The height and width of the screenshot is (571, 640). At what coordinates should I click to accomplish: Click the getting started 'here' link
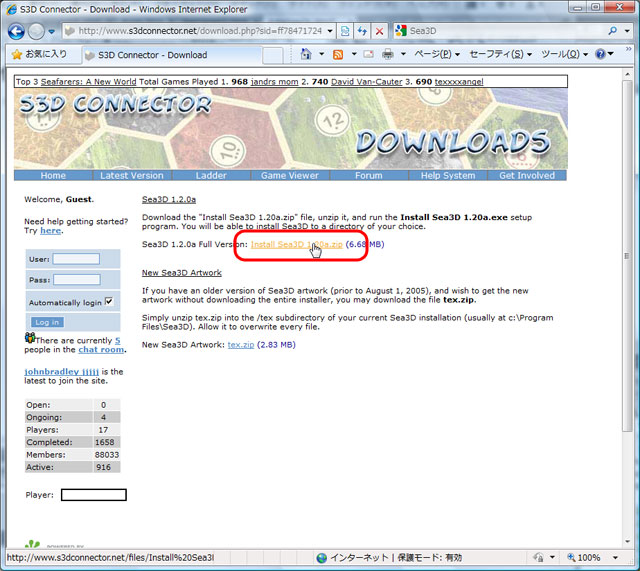point(51,231)
